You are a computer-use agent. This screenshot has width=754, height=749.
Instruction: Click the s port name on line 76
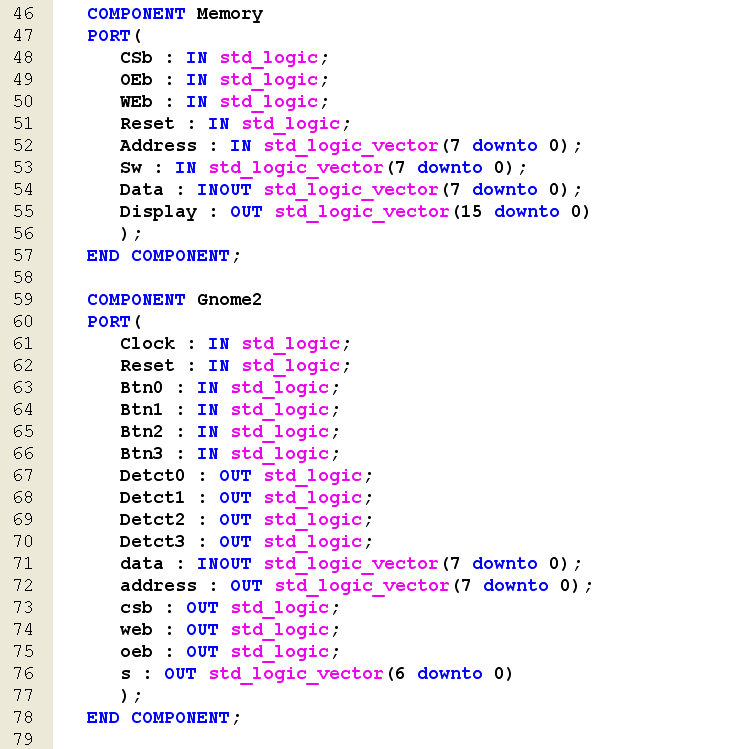tap(126, 674)
